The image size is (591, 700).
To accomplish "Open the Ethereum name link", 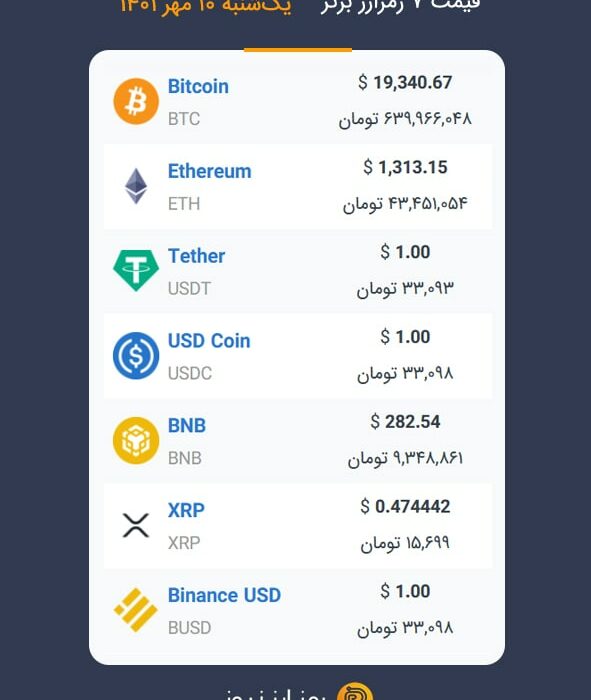I will point(209,171).
